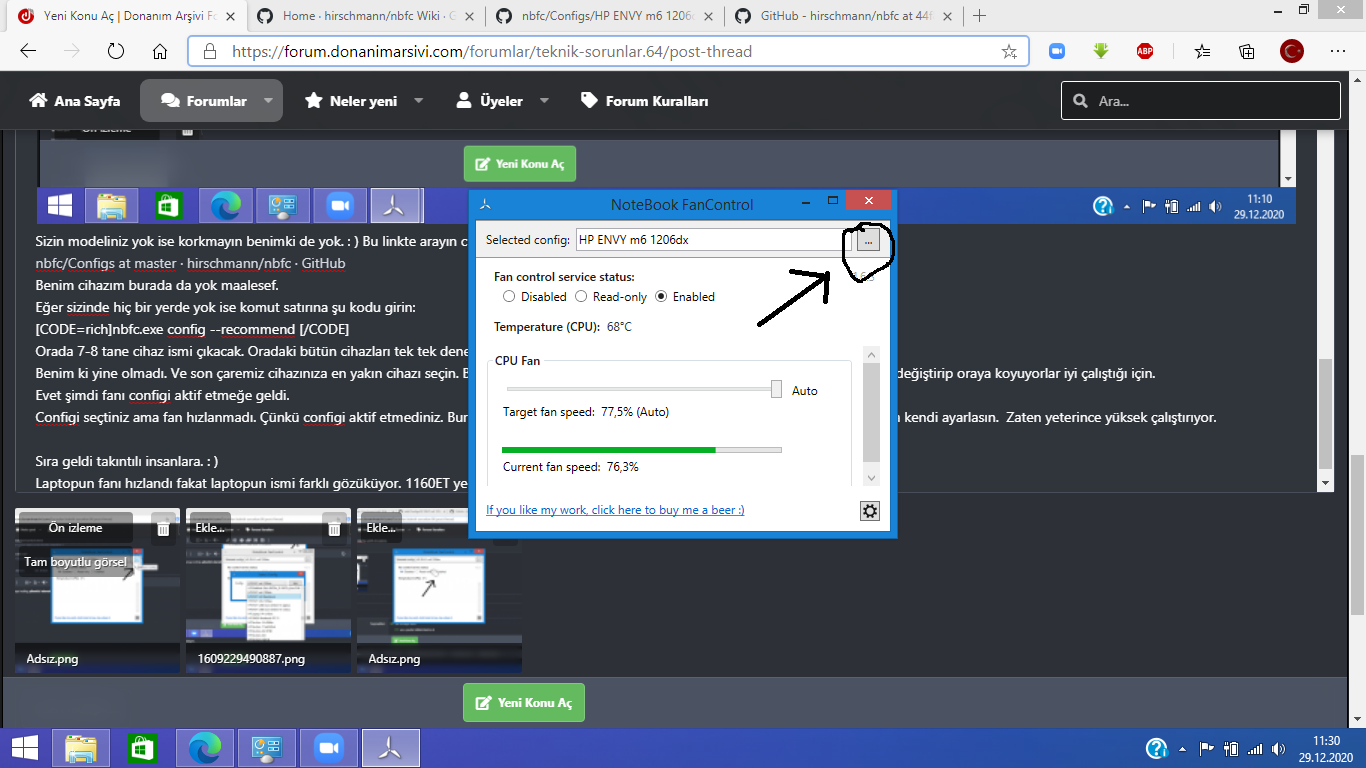Viewport: 1366px width, 768px height.
Task: Click the forum search box 'Ara...'
Action: [x=1201, y=101]
